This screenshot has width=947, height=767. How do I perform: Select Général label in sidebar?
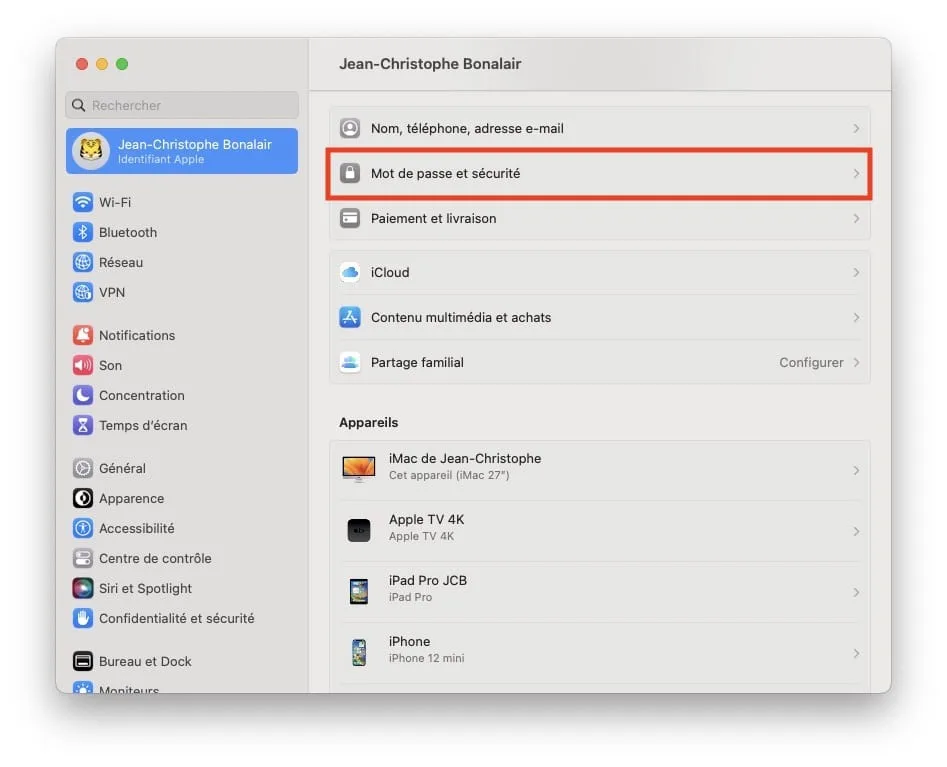coord(122,468)
